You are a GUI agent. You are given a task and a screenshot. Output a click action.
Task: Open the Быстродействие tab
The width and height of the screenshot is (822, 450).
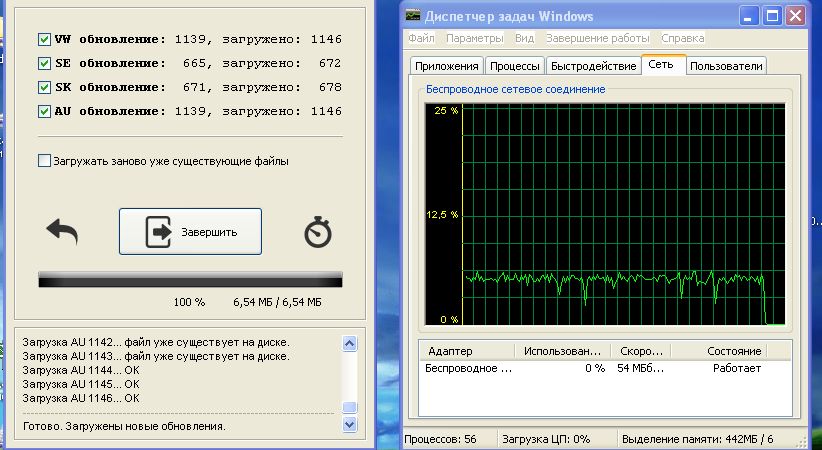[593, 66]
